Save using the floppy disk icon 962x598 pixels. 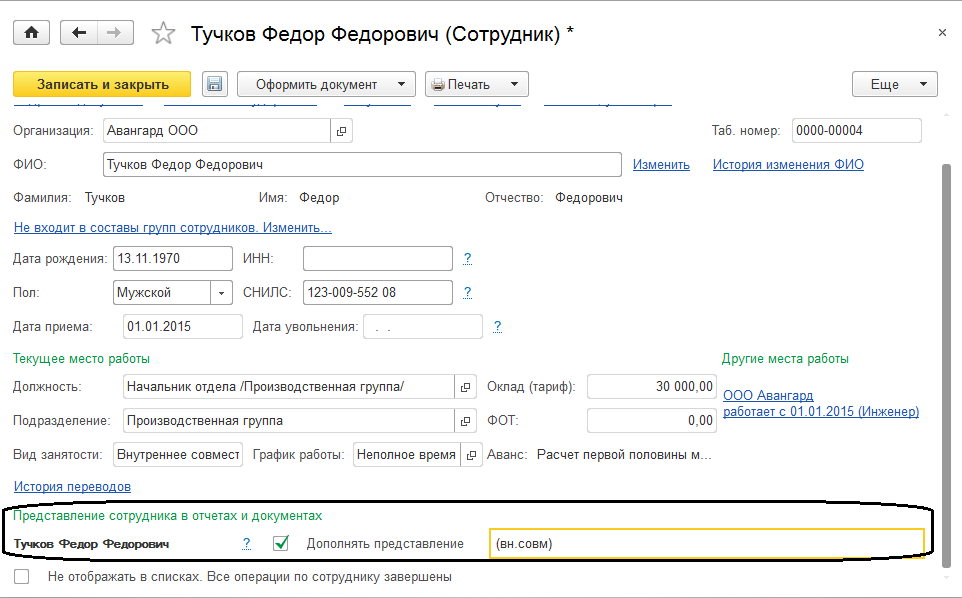coord(215,84)
